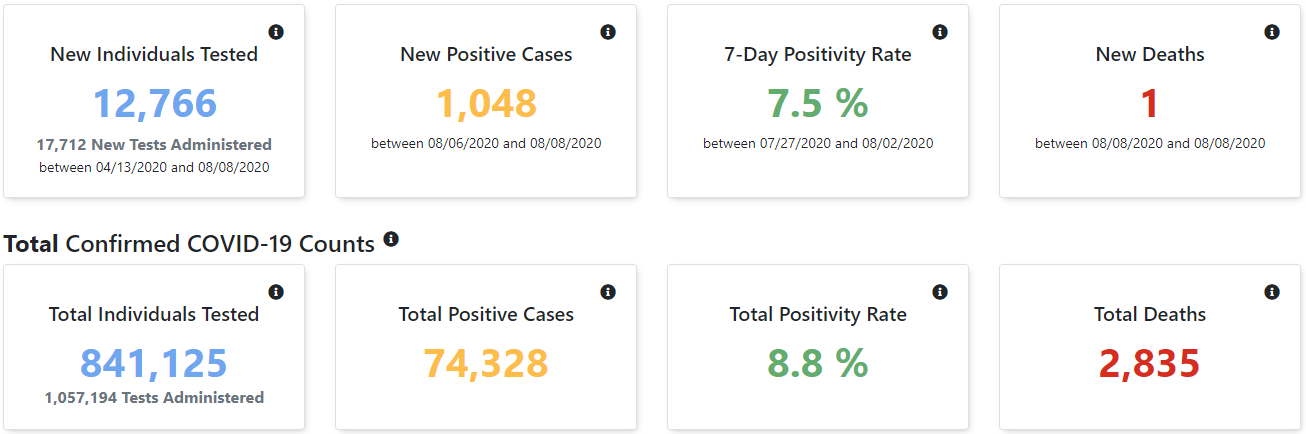Open info icon on New Individuals Tested card
1306x434 pixels.
[276, 32]
